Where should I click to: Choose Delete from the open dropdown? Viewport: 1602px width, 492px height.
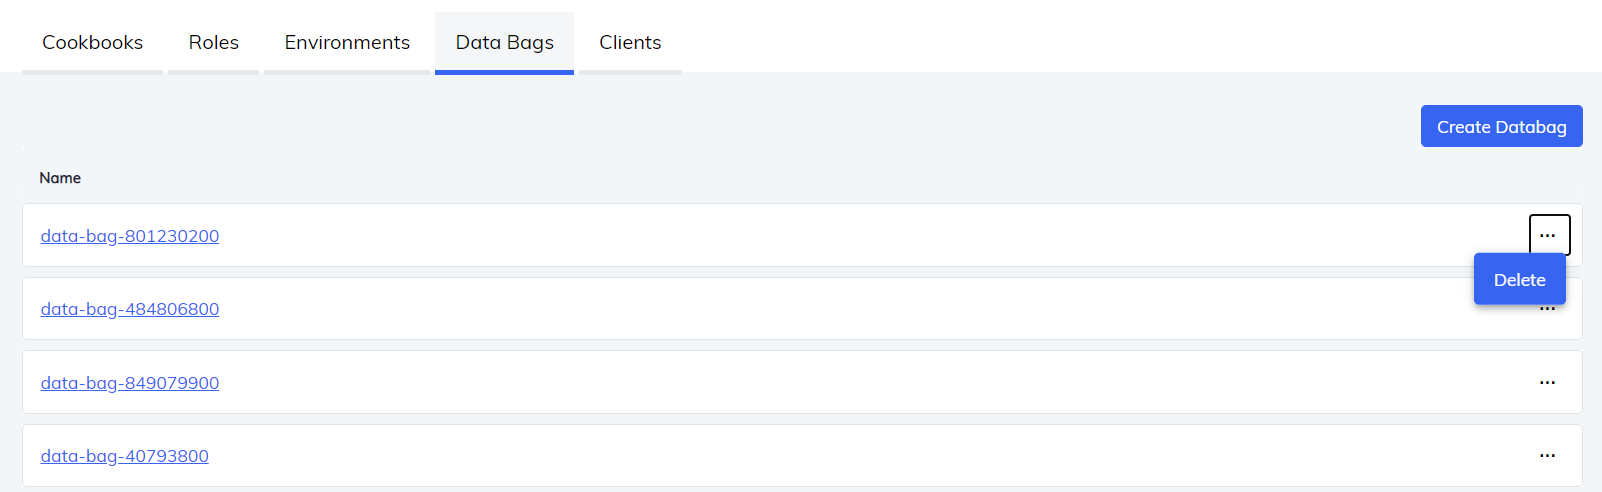click(x=1519, y=280)
